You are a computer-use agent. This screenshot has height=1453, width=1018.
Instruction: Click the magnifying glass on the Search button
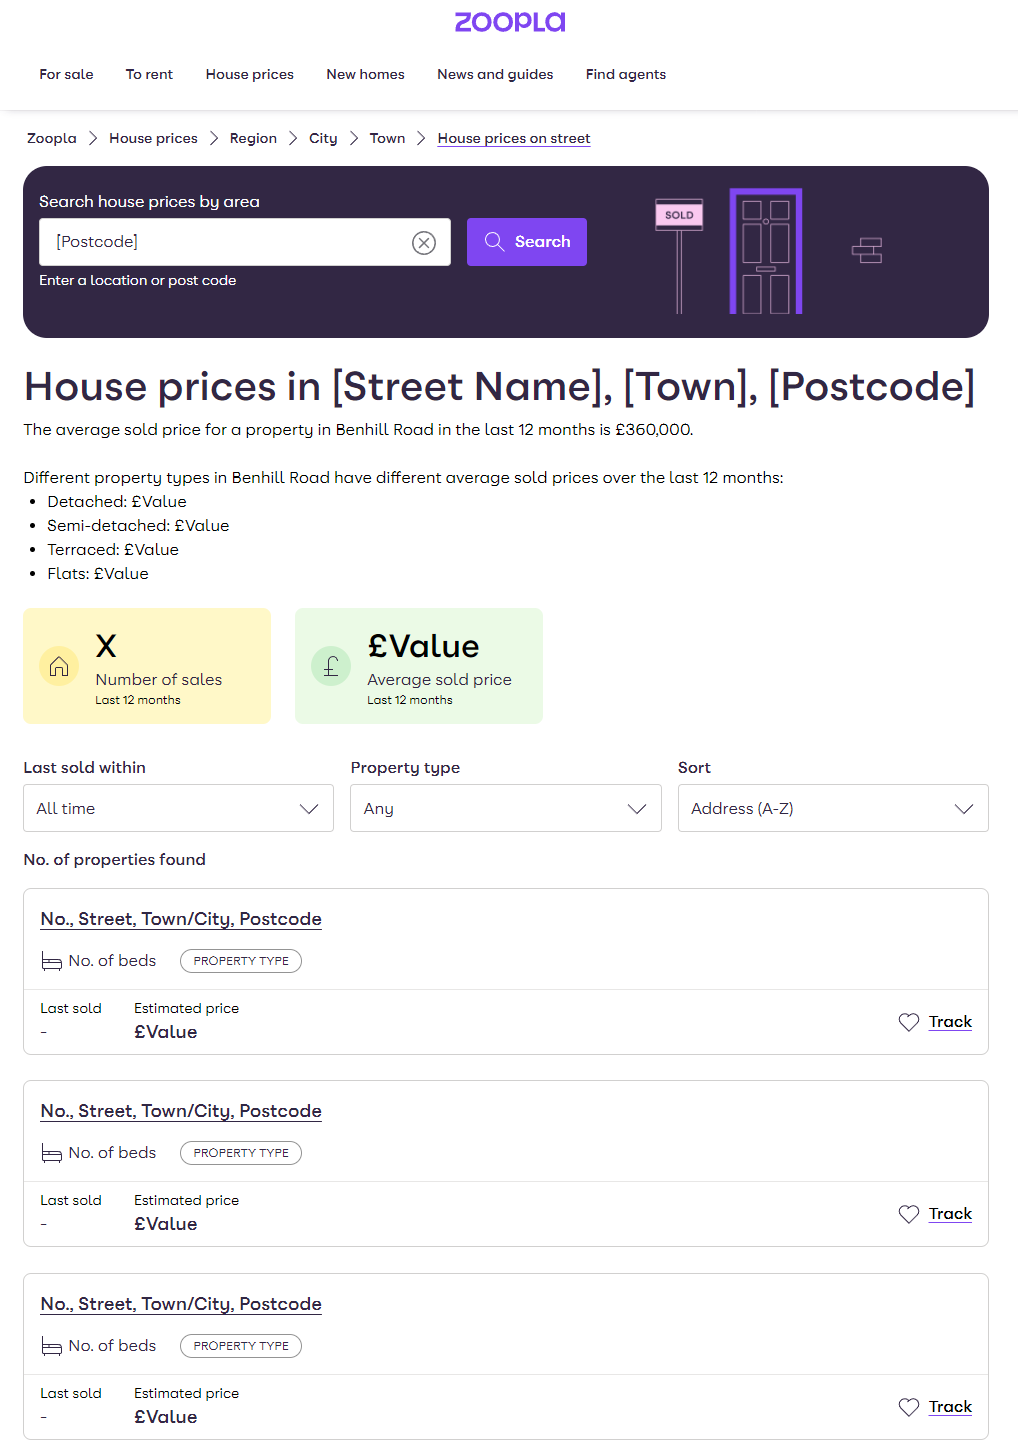pyautogui.click(x=494, y=241)
